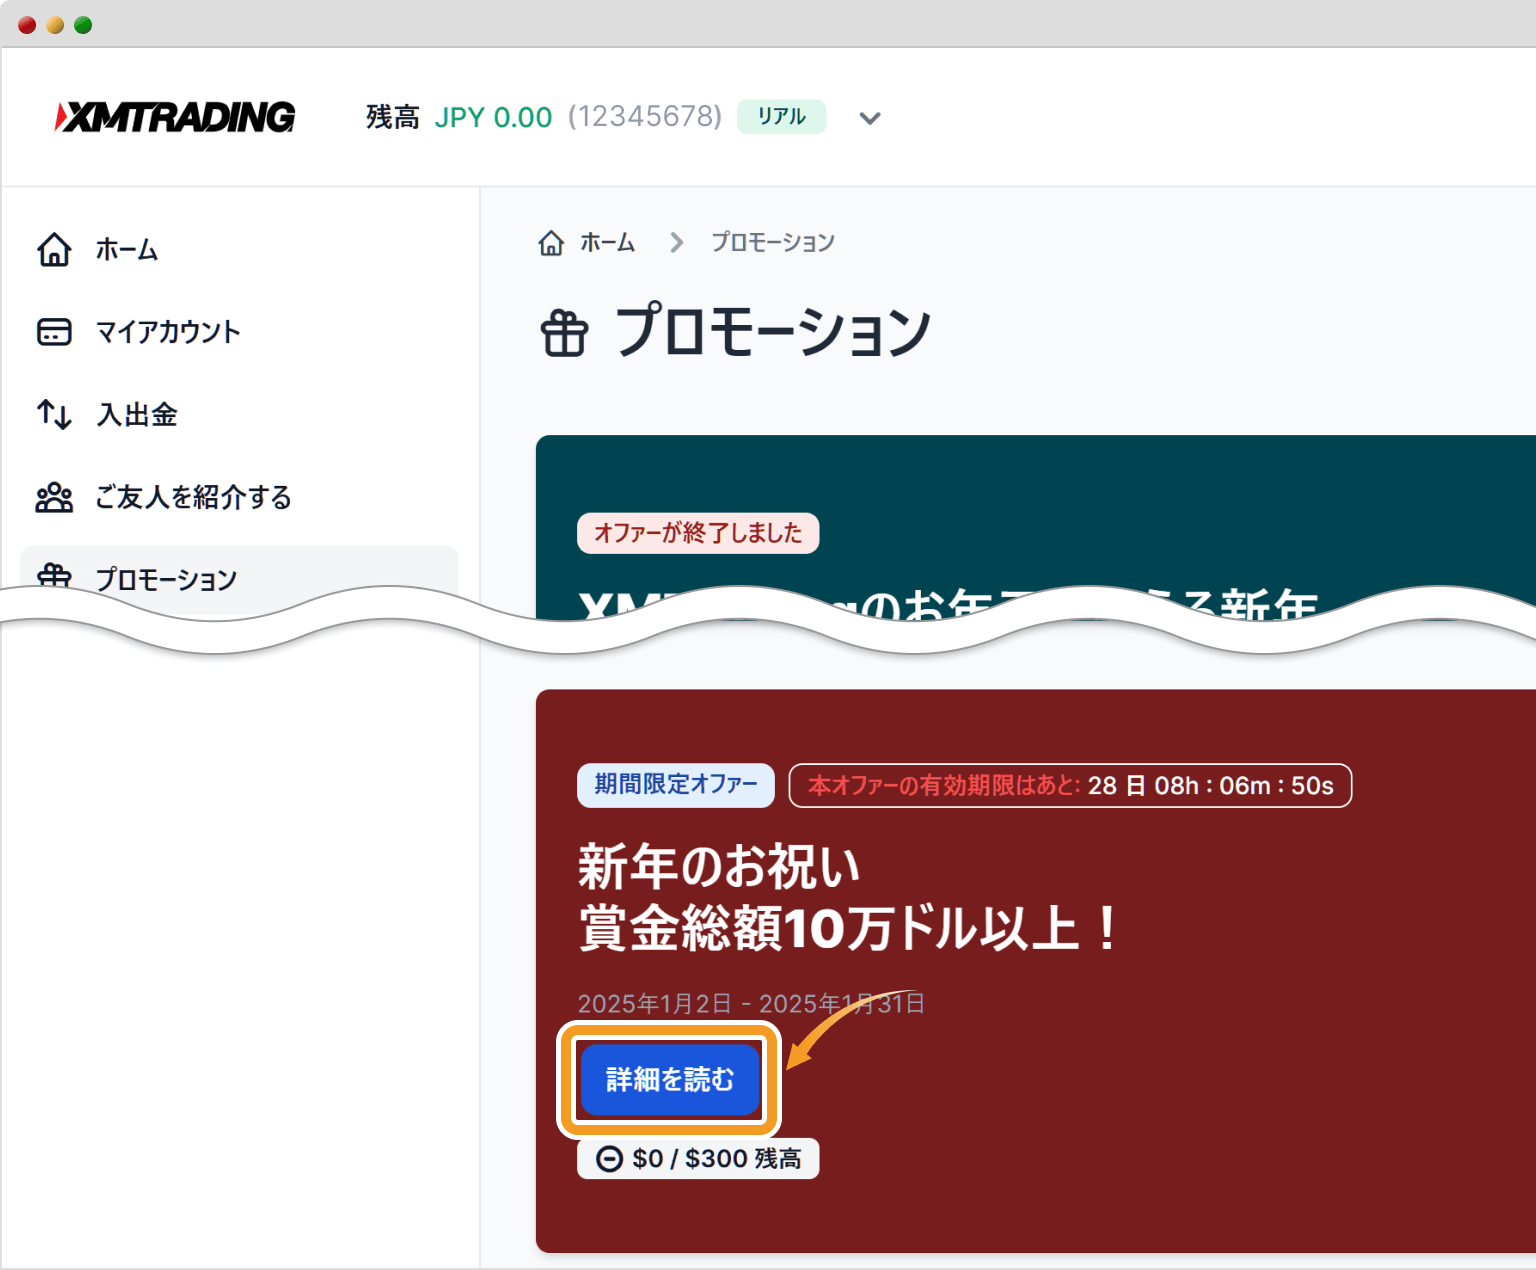
Task: Click the breadcrumb home icon
Action: coord(551,243)
